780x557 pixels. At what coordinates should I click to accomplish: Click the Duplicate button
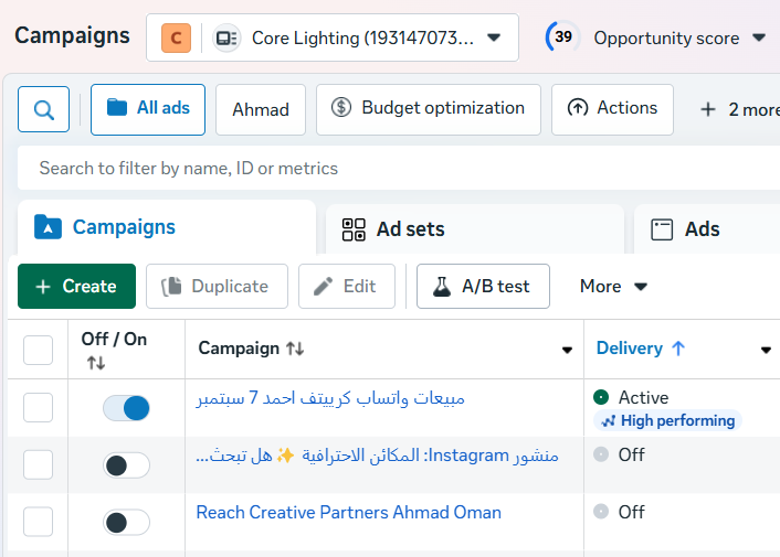click(x=217, y=286)
